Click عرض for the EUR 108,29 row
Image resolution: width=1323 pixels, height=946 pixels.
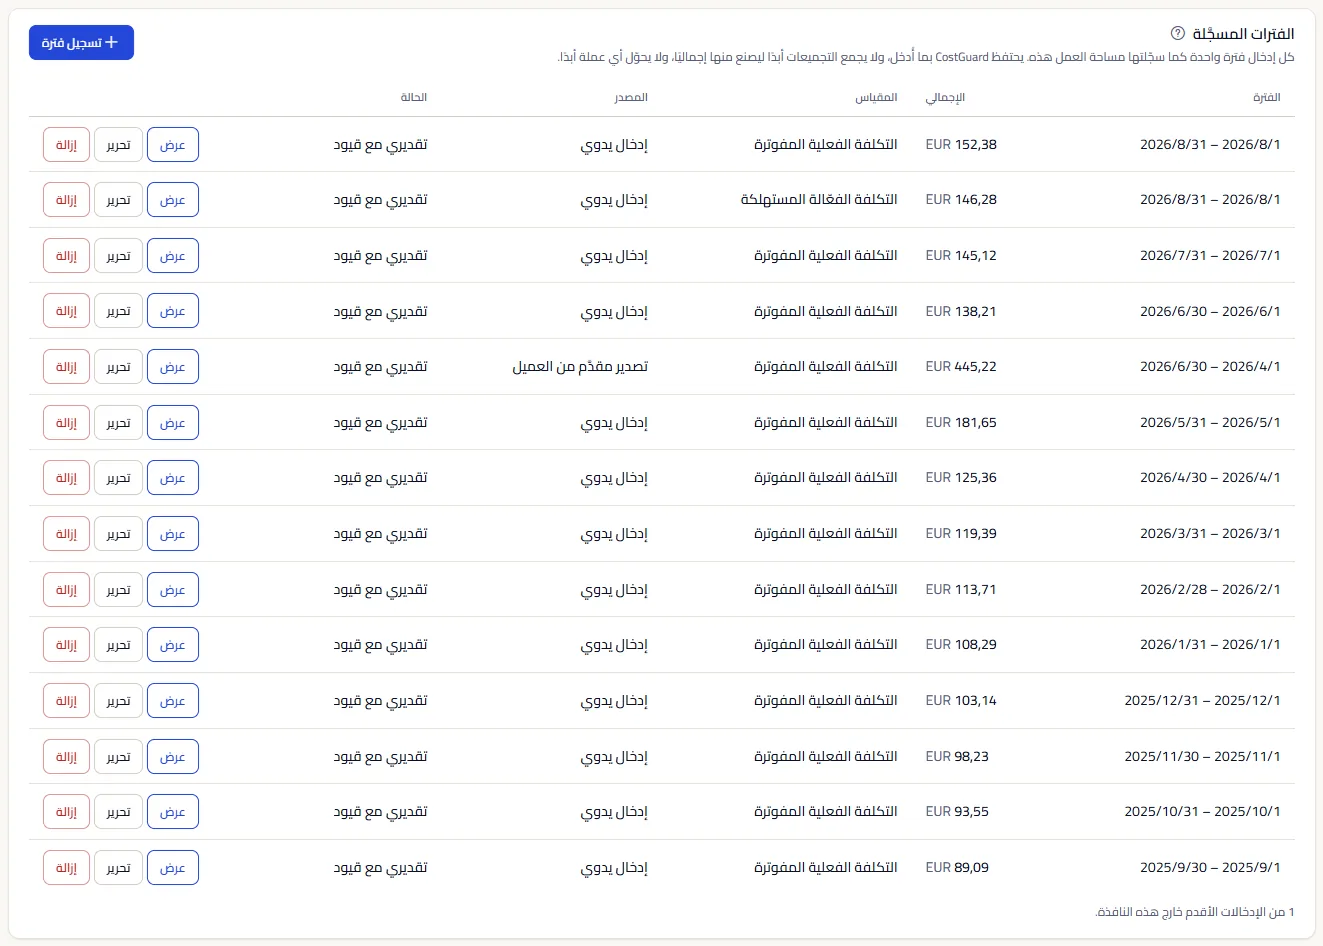coord(173,645)
